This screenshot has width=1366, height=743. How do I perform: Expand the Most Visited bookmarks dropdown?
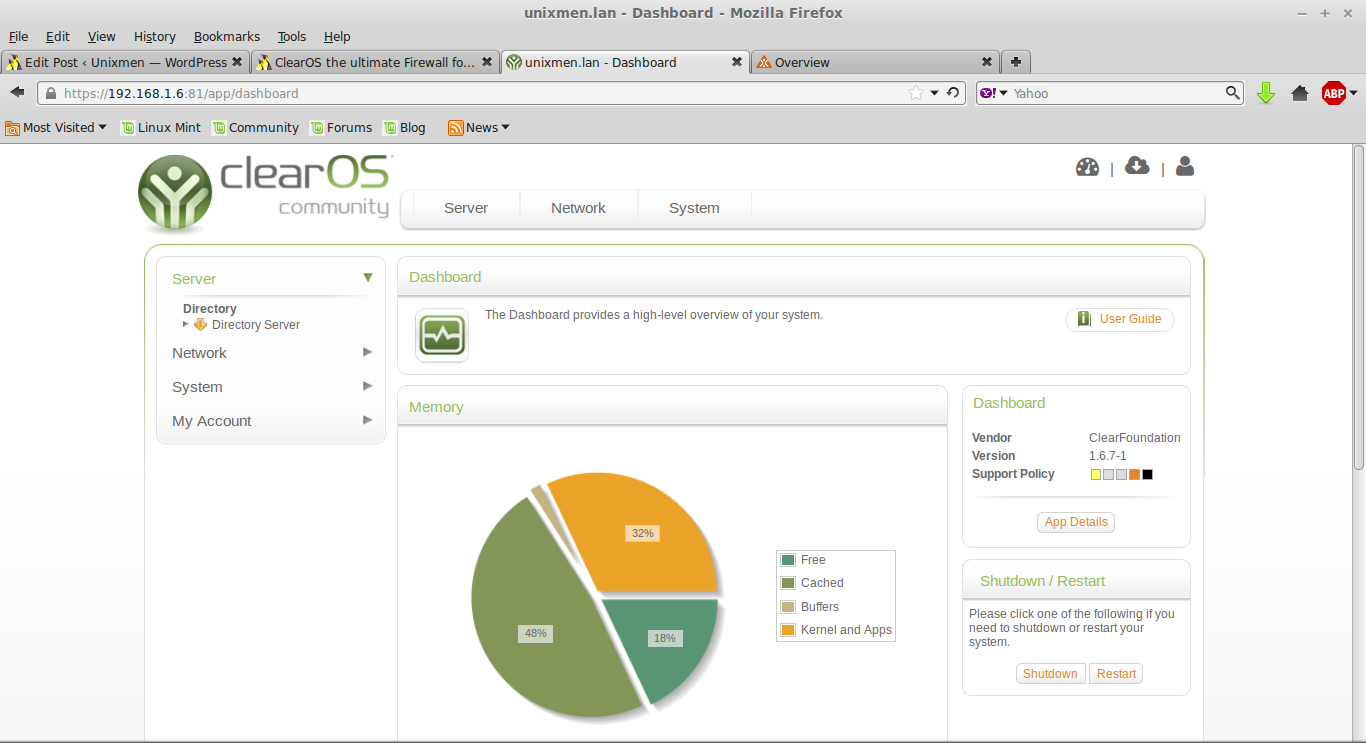pos(56,127)
